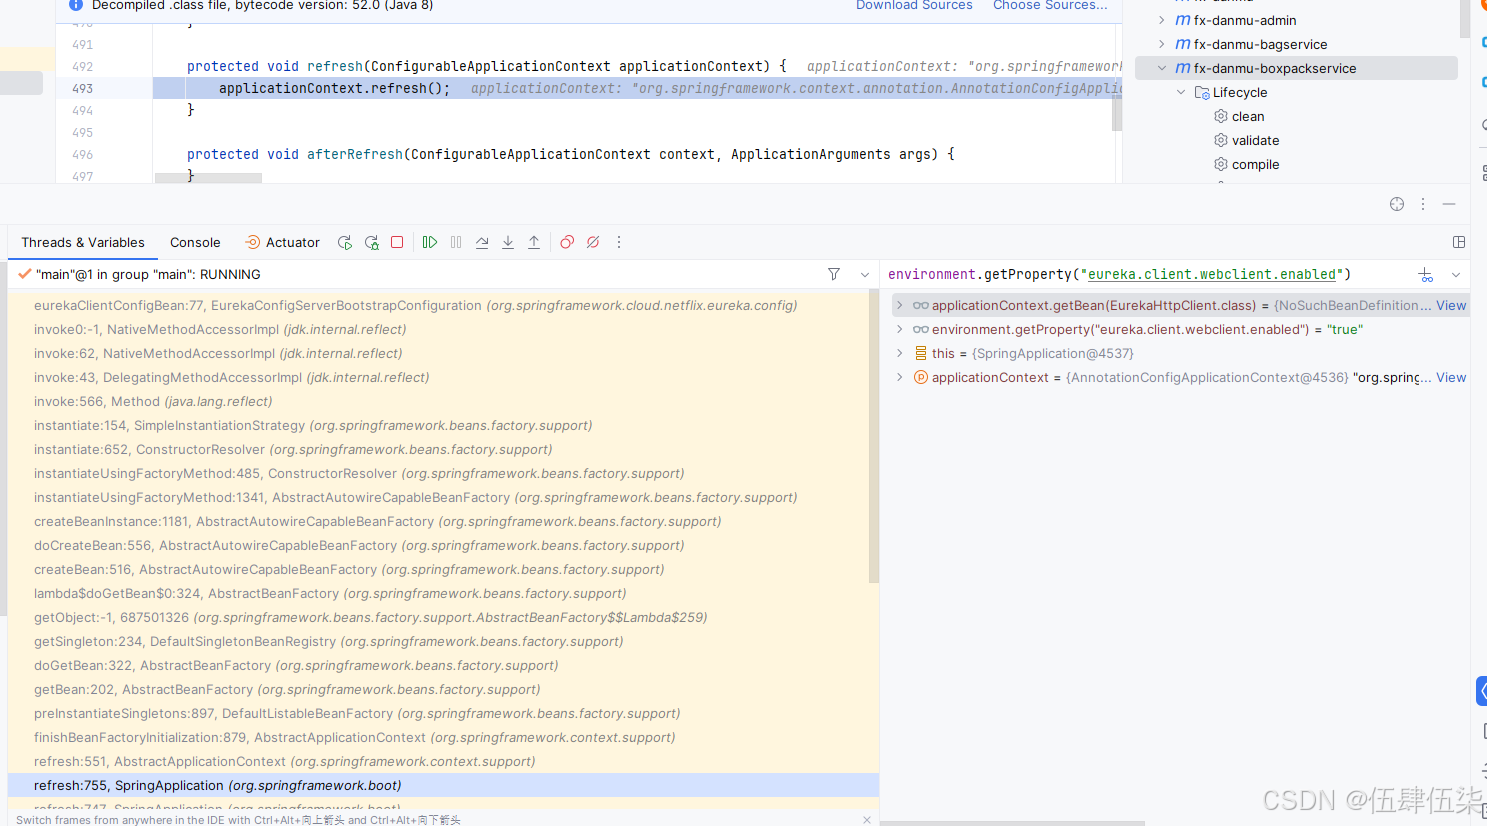Expand the fx-danmu-admin Maven module

click(1161, 20)
